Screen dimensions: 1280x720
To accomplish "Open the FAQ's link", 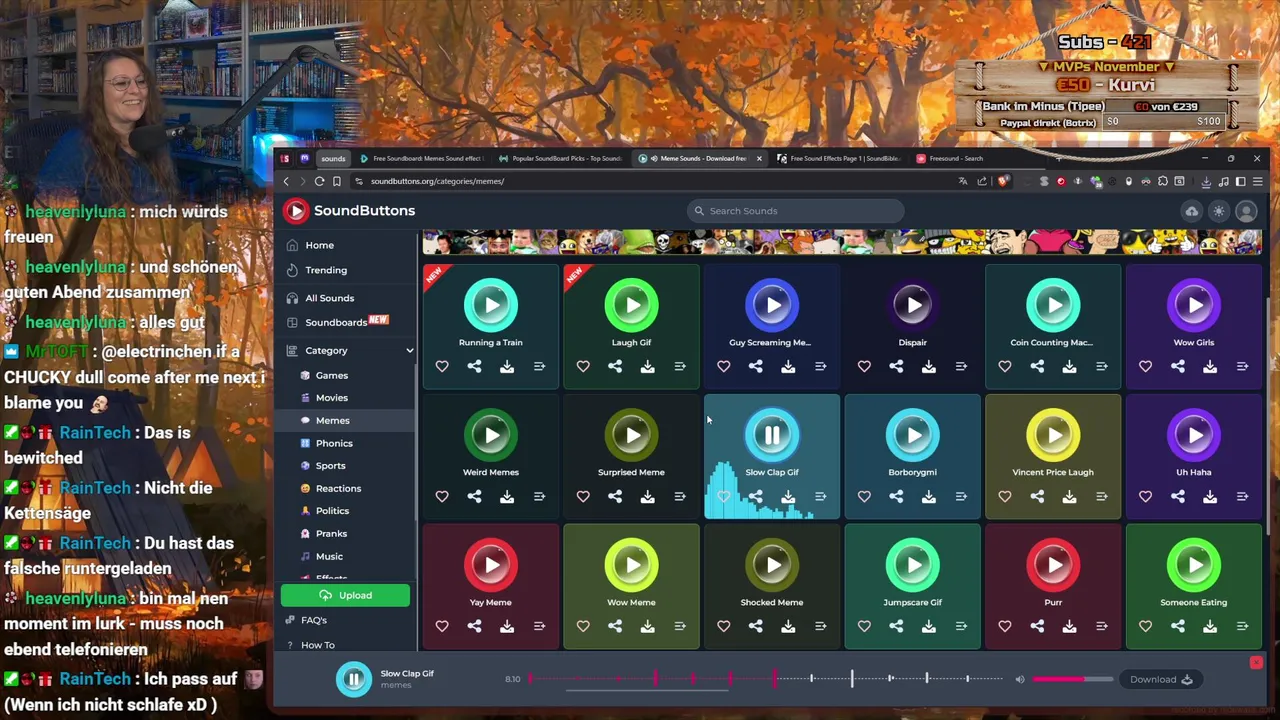I will tap(313, 621).
